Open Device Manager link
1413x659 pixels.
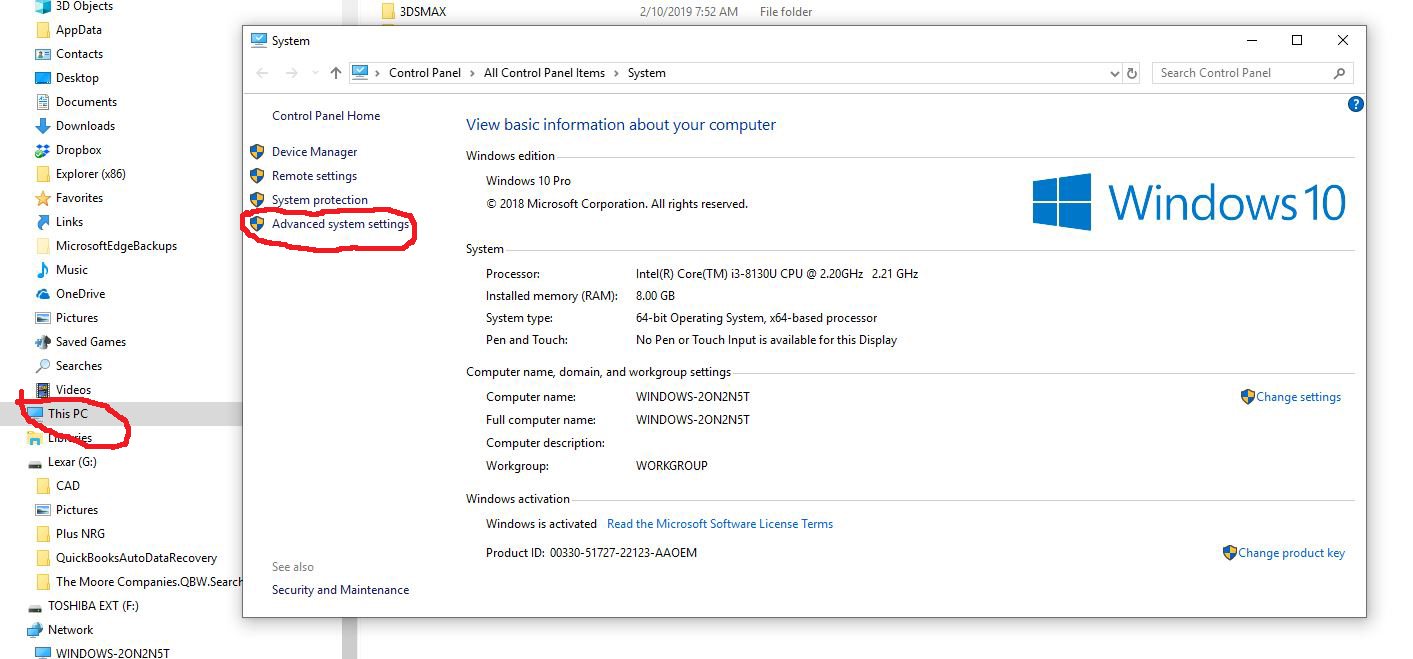314,152
